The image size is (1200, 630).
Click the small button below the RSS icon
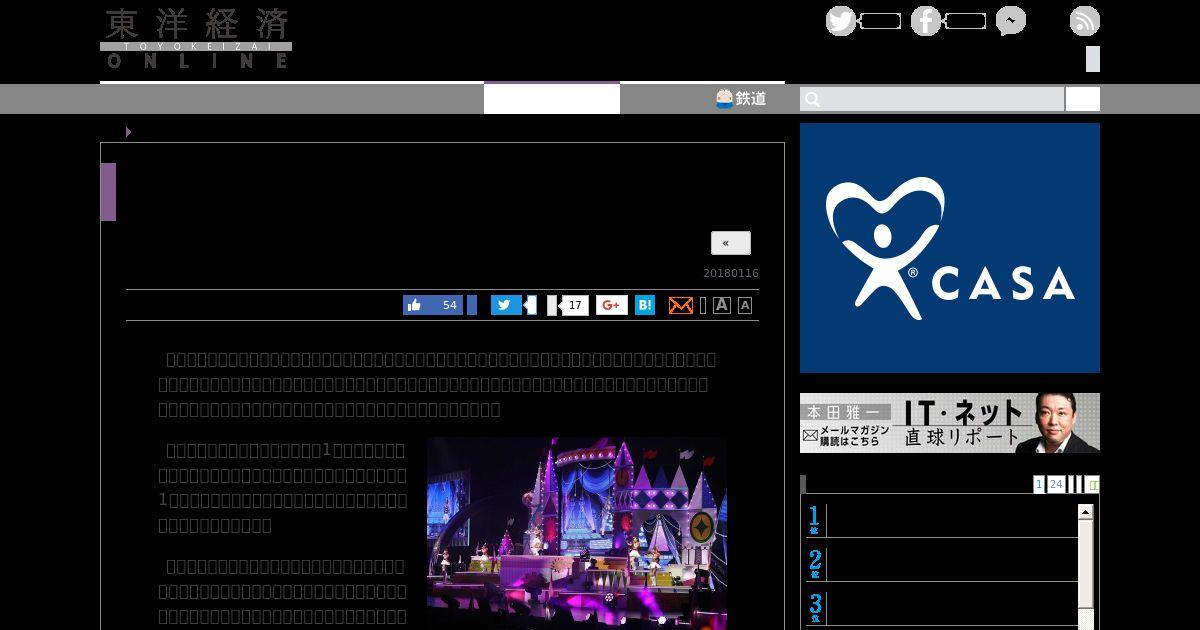click(x=1093, y=59)
